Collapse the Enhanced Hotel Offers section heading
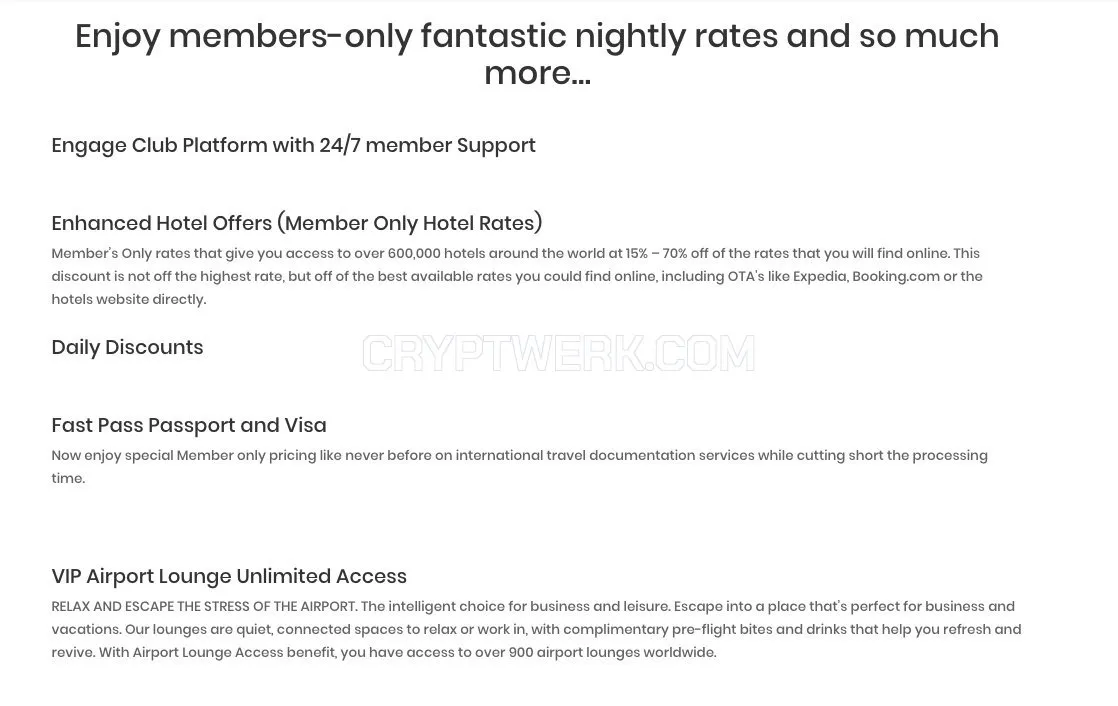 (x=297, y=223)
